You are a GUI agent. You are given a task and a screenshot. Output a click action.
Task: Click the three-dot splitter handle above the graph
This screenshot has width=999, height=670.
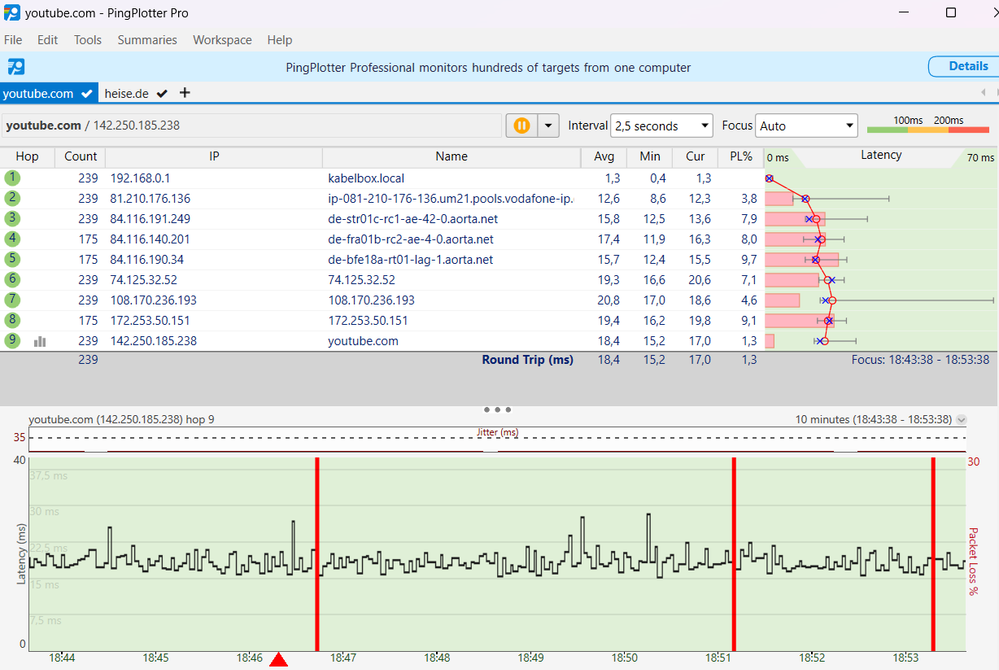point(497,410)
